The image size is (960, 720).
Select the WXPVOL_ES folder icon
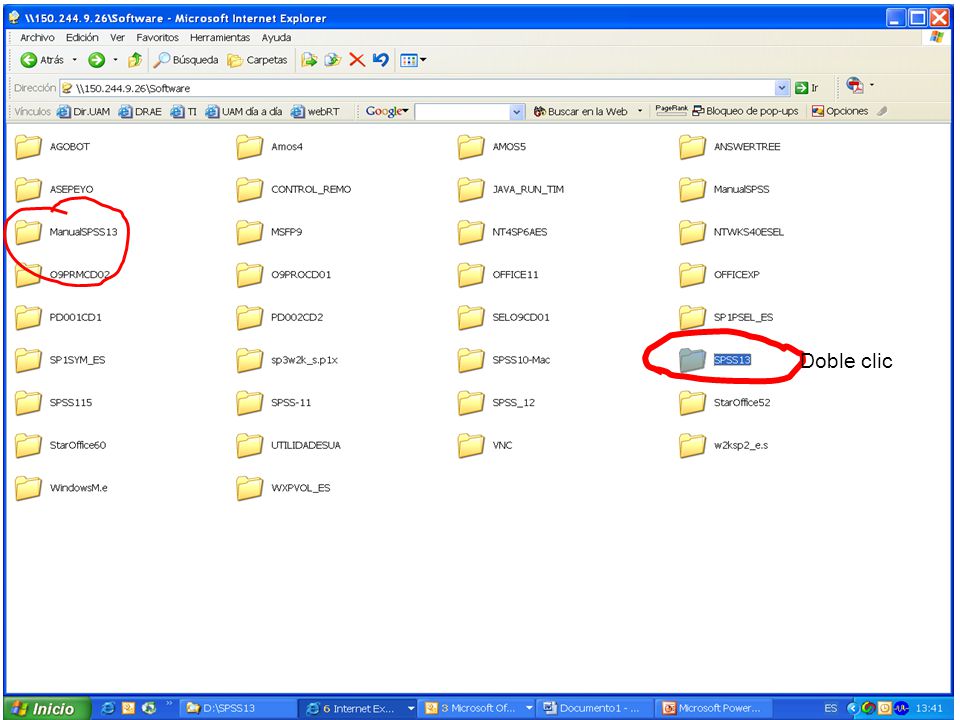coord(250,488)
